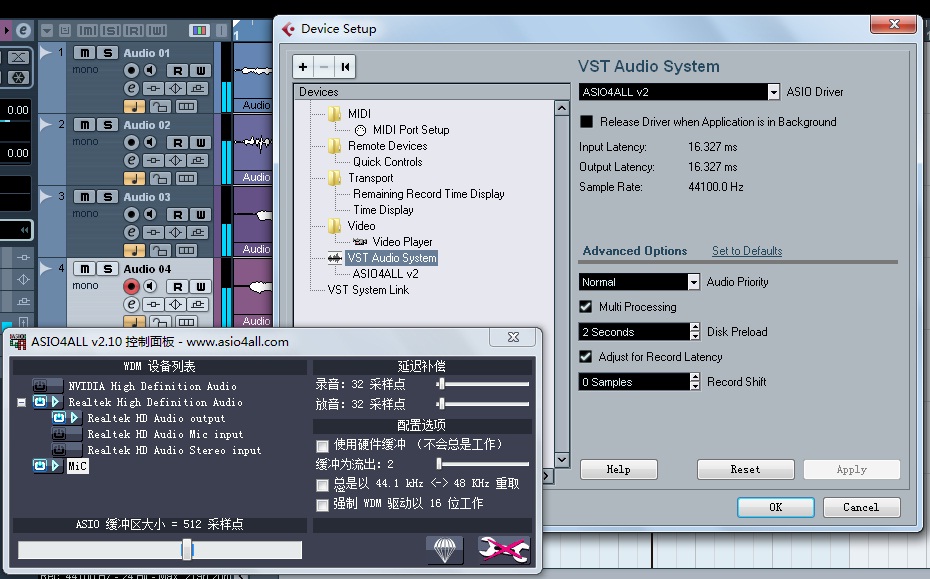
Task: Click the orange musical timebase note on Audio 01
Action: [x=135, y=107]
